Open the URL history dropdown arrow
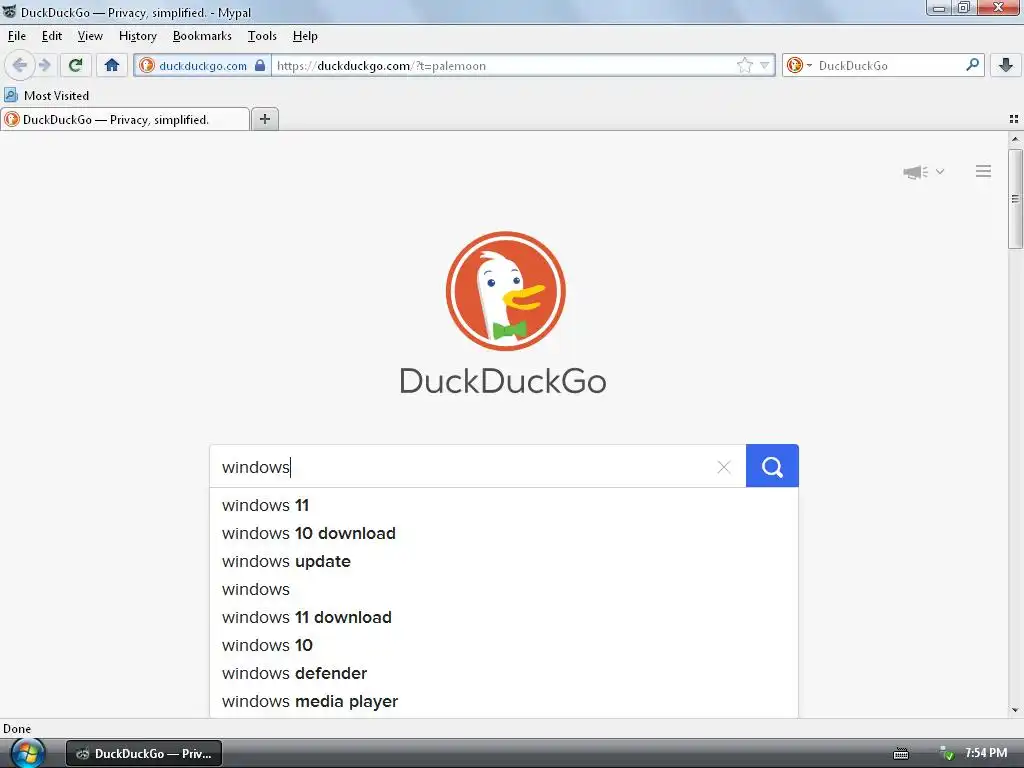 765,65
